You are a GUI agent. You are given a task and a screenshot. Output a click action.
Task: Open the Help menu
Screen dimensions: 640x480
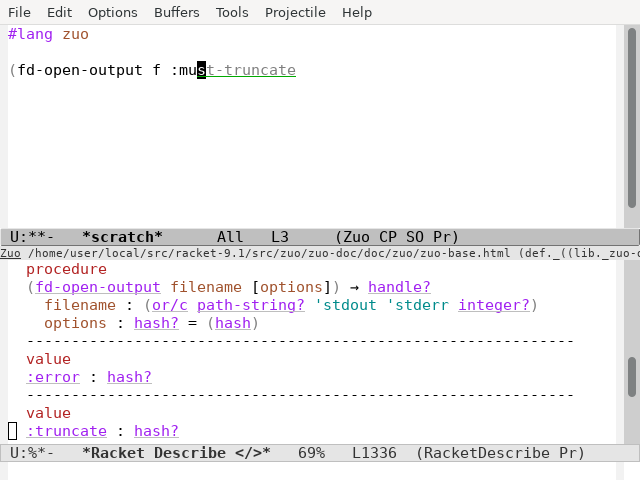(x=357, y=12)
